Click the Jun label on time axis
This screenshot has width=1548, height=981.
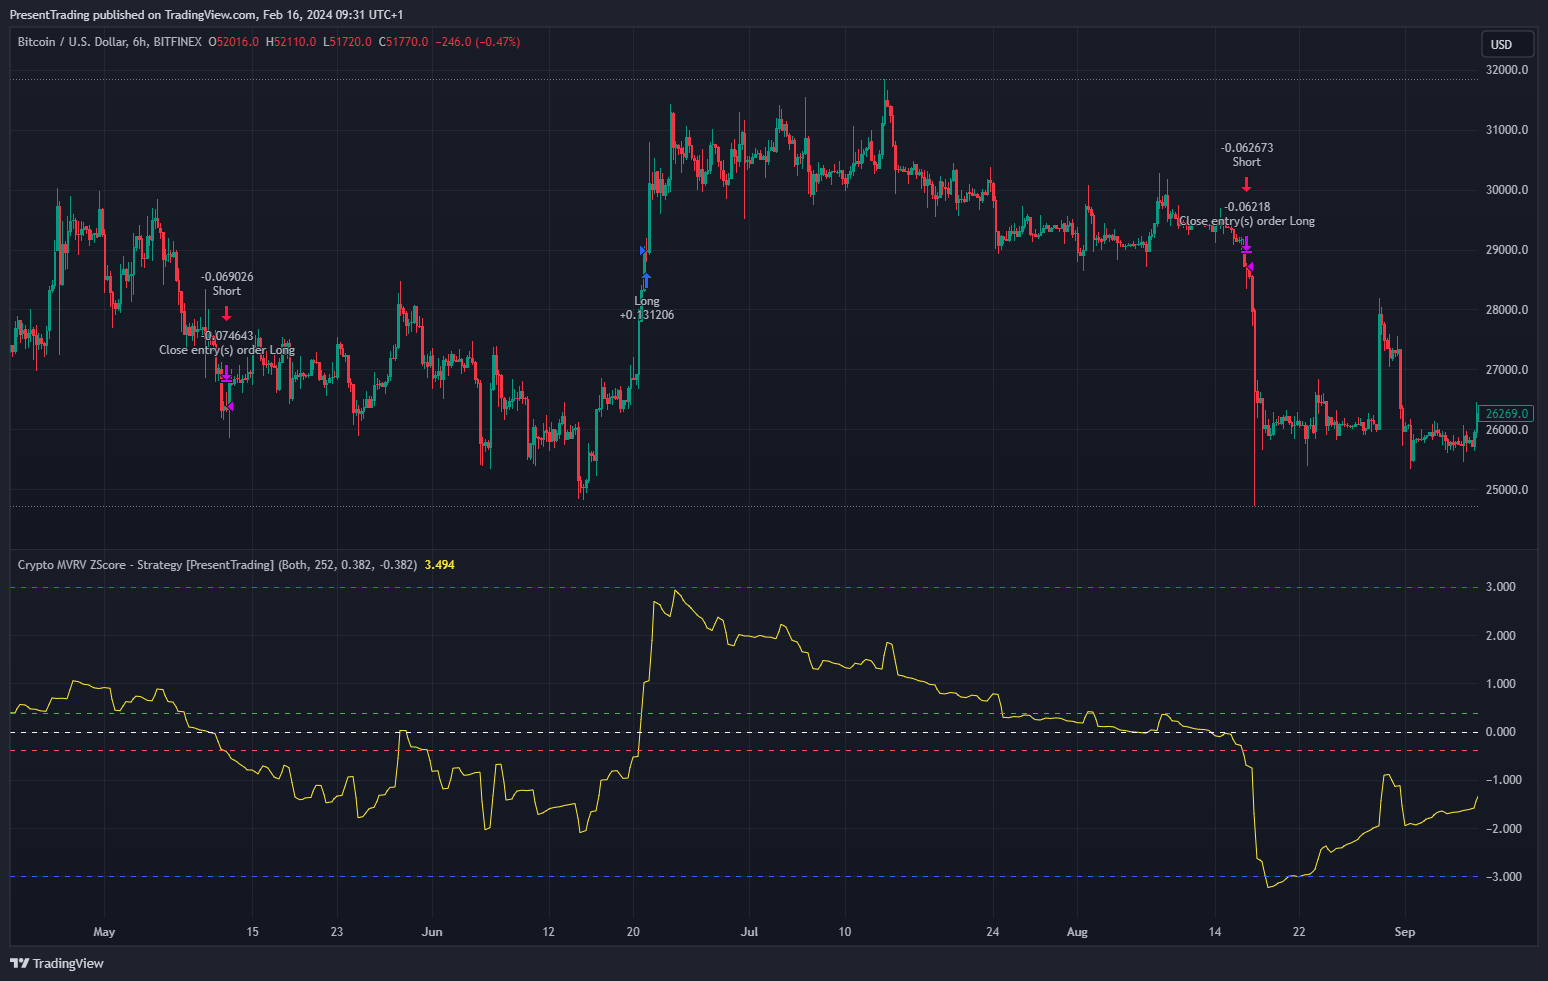tap(432, 932)
